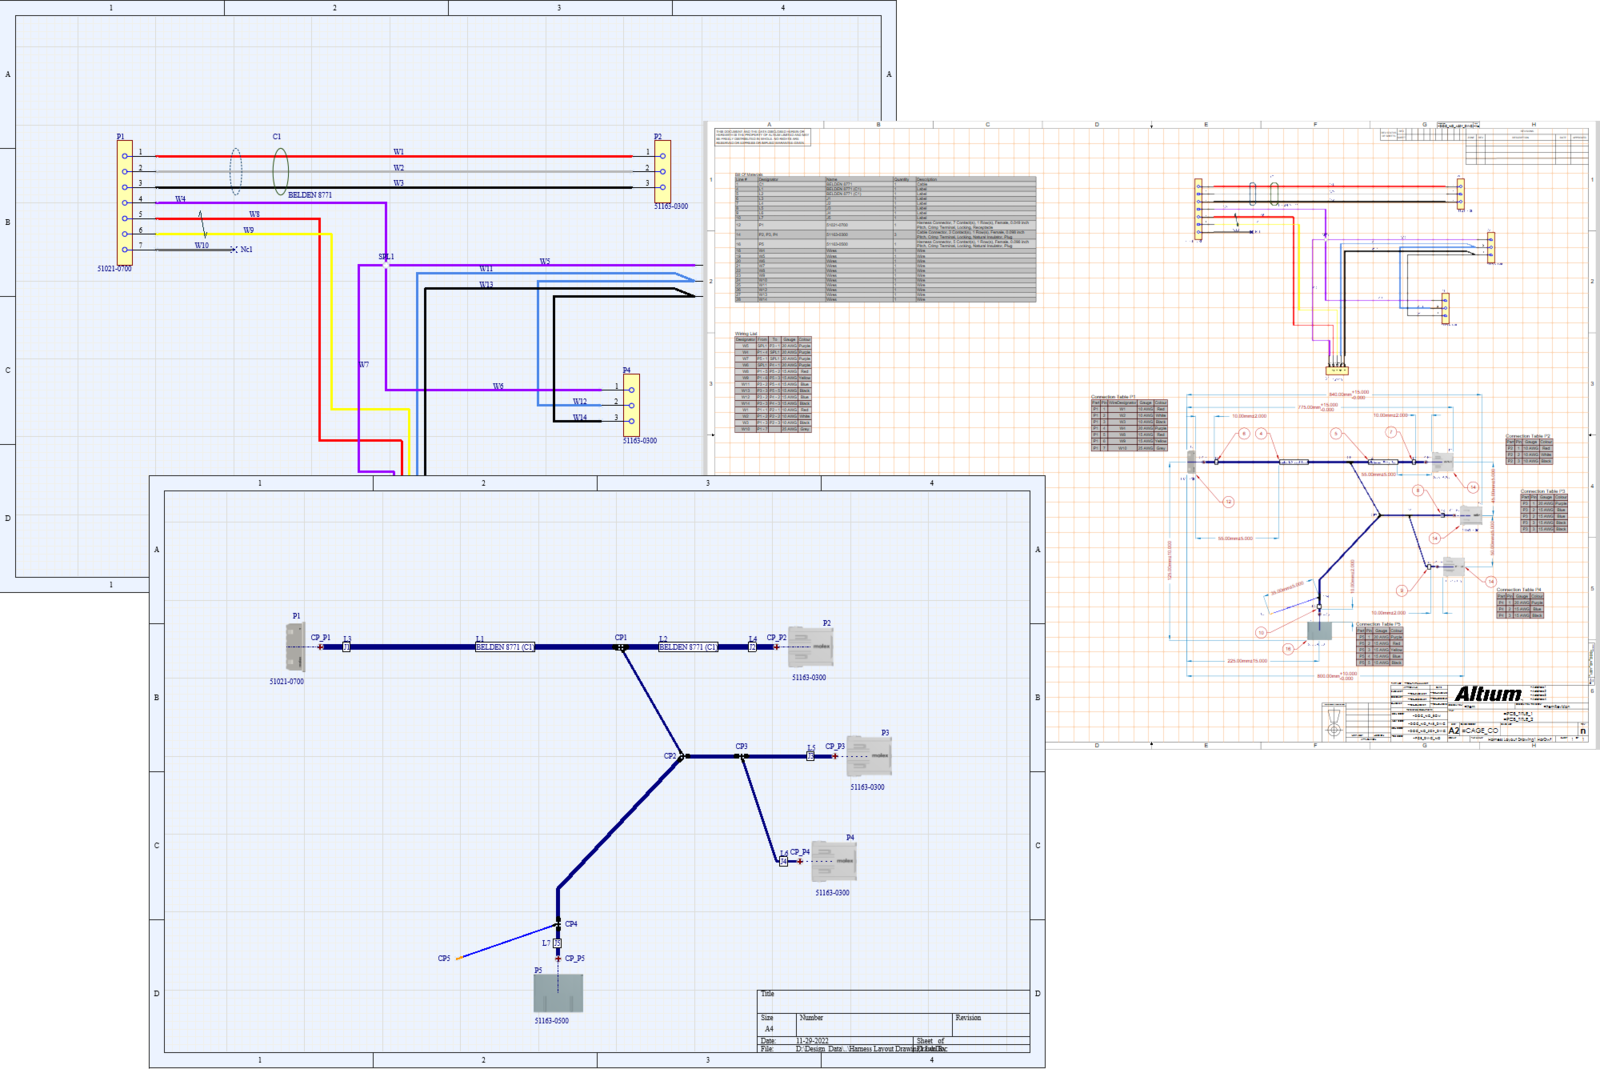Select the Wiring List table

pos(773,384)
